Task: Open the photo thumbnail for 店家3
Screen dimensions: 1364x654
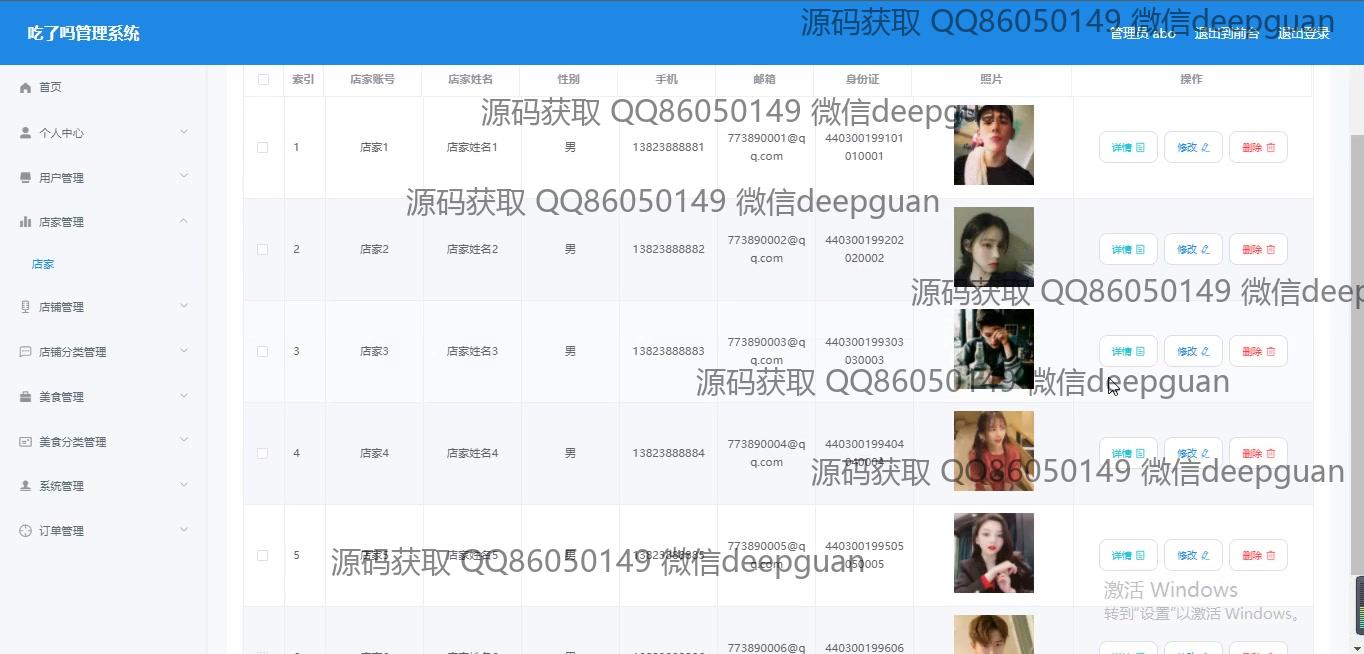Action: 994,349
